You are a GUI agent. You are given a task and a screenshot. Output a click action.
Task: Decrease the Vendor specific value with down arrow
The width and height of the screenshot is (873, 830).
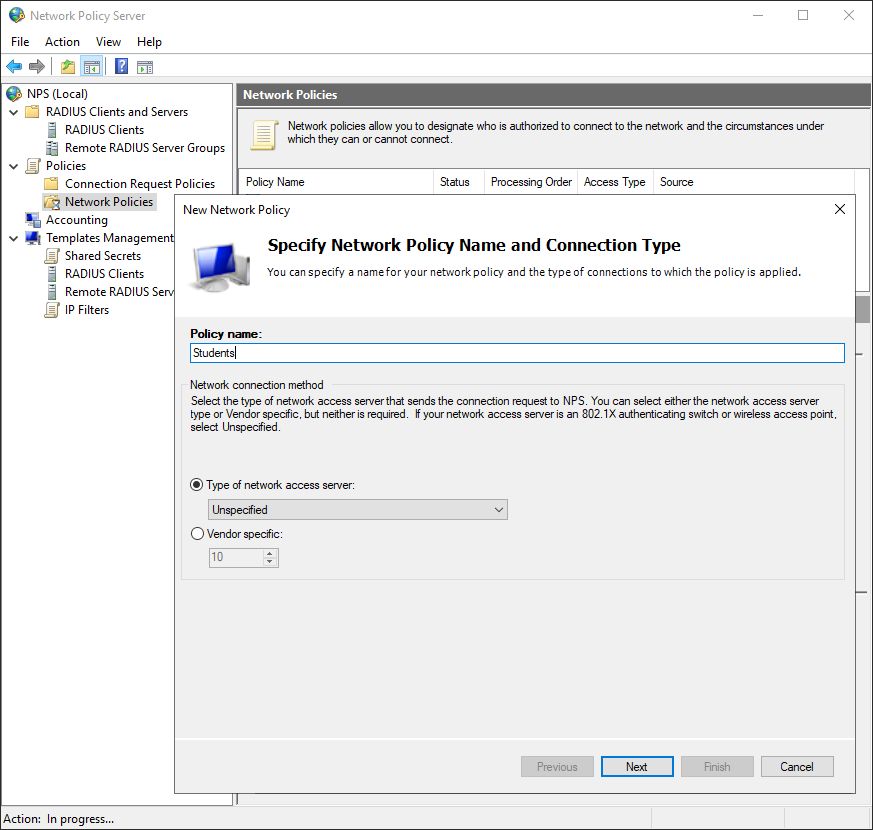point(269,562)
